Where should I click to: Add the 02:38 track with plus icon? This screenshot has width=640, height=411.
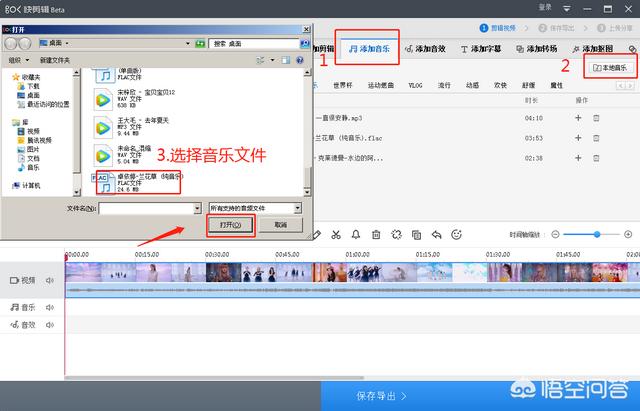(x=578, y=158)
